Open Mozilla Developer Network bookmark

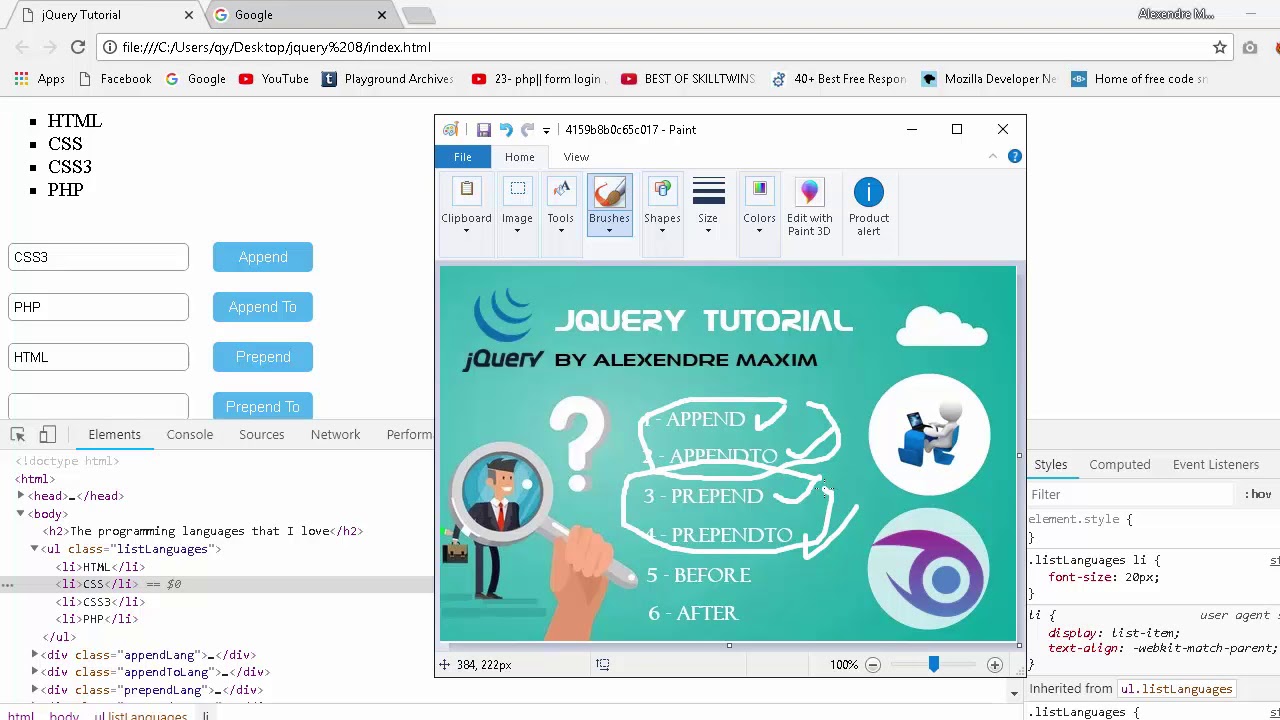tap(989, 79)
